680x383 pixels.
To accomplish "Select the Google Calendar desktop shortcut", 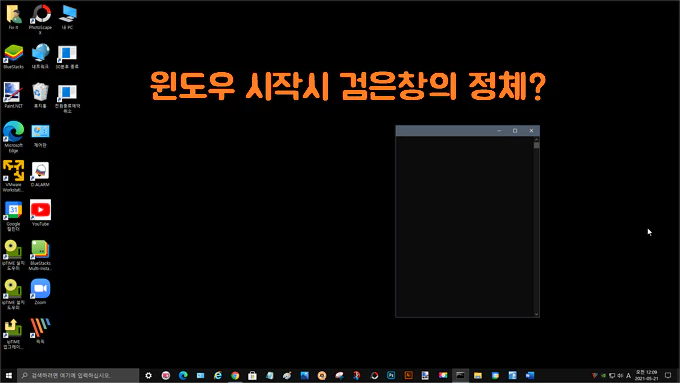I will (13, 216).
